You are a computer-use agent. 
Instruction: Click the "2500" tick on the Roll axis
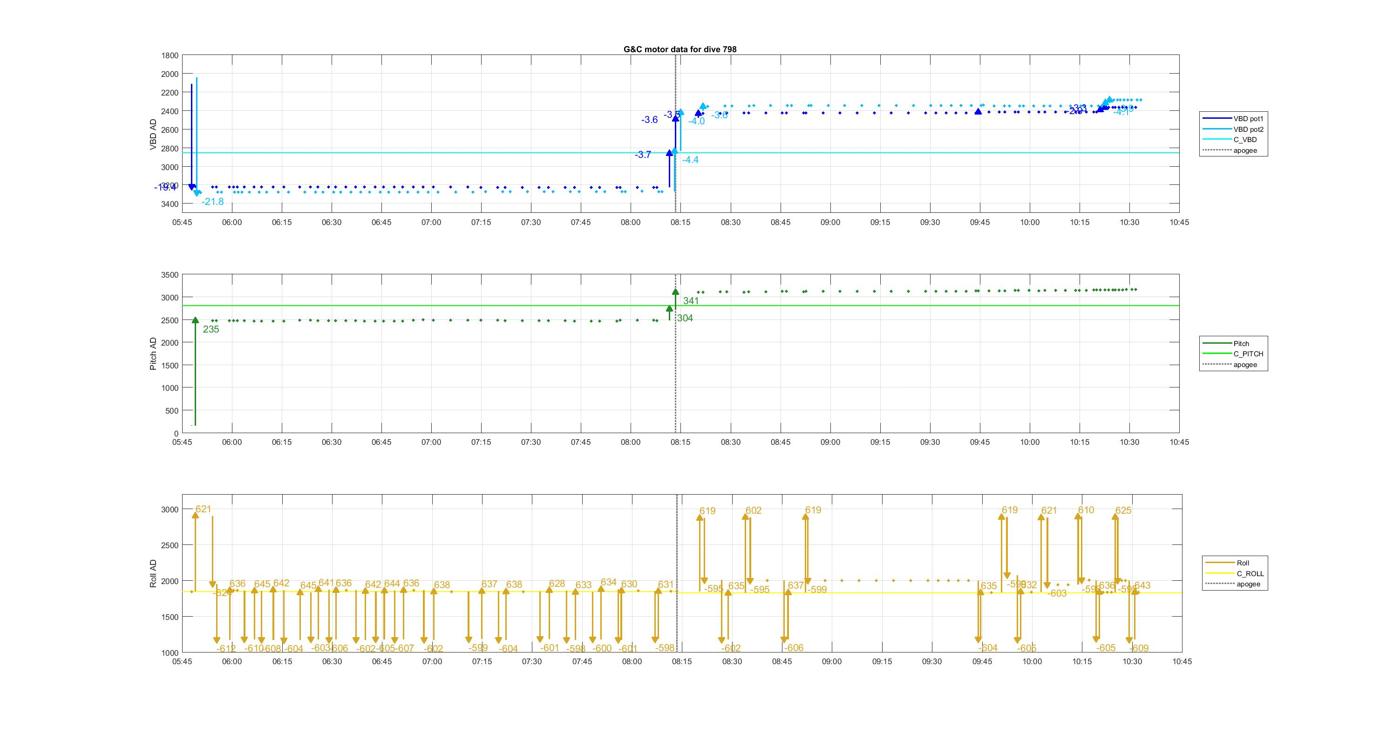pyautogui.click(x=170, y=546)
